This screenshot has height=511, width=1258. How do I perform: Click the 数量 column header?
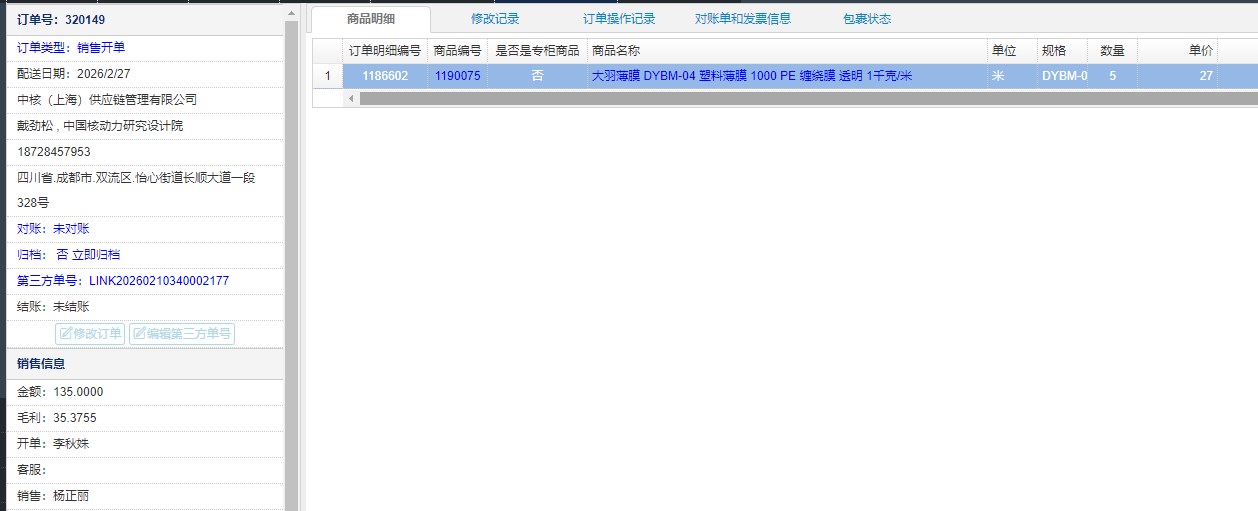[1112, 50]
